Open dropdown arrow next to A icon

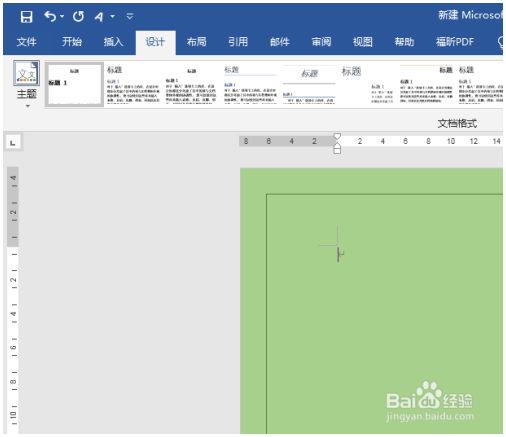pos(112,16)
